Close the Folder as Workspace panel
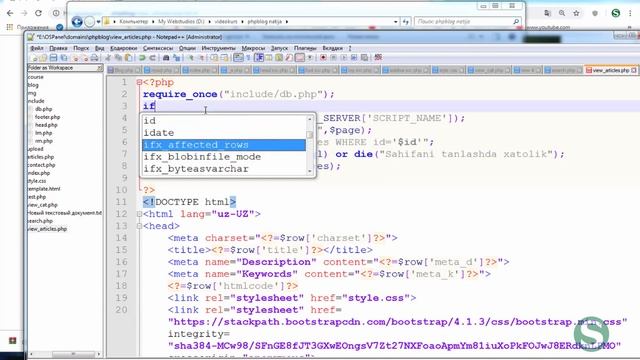The width and height of the screenshot is (640, 360). click(x=99, y=68)
